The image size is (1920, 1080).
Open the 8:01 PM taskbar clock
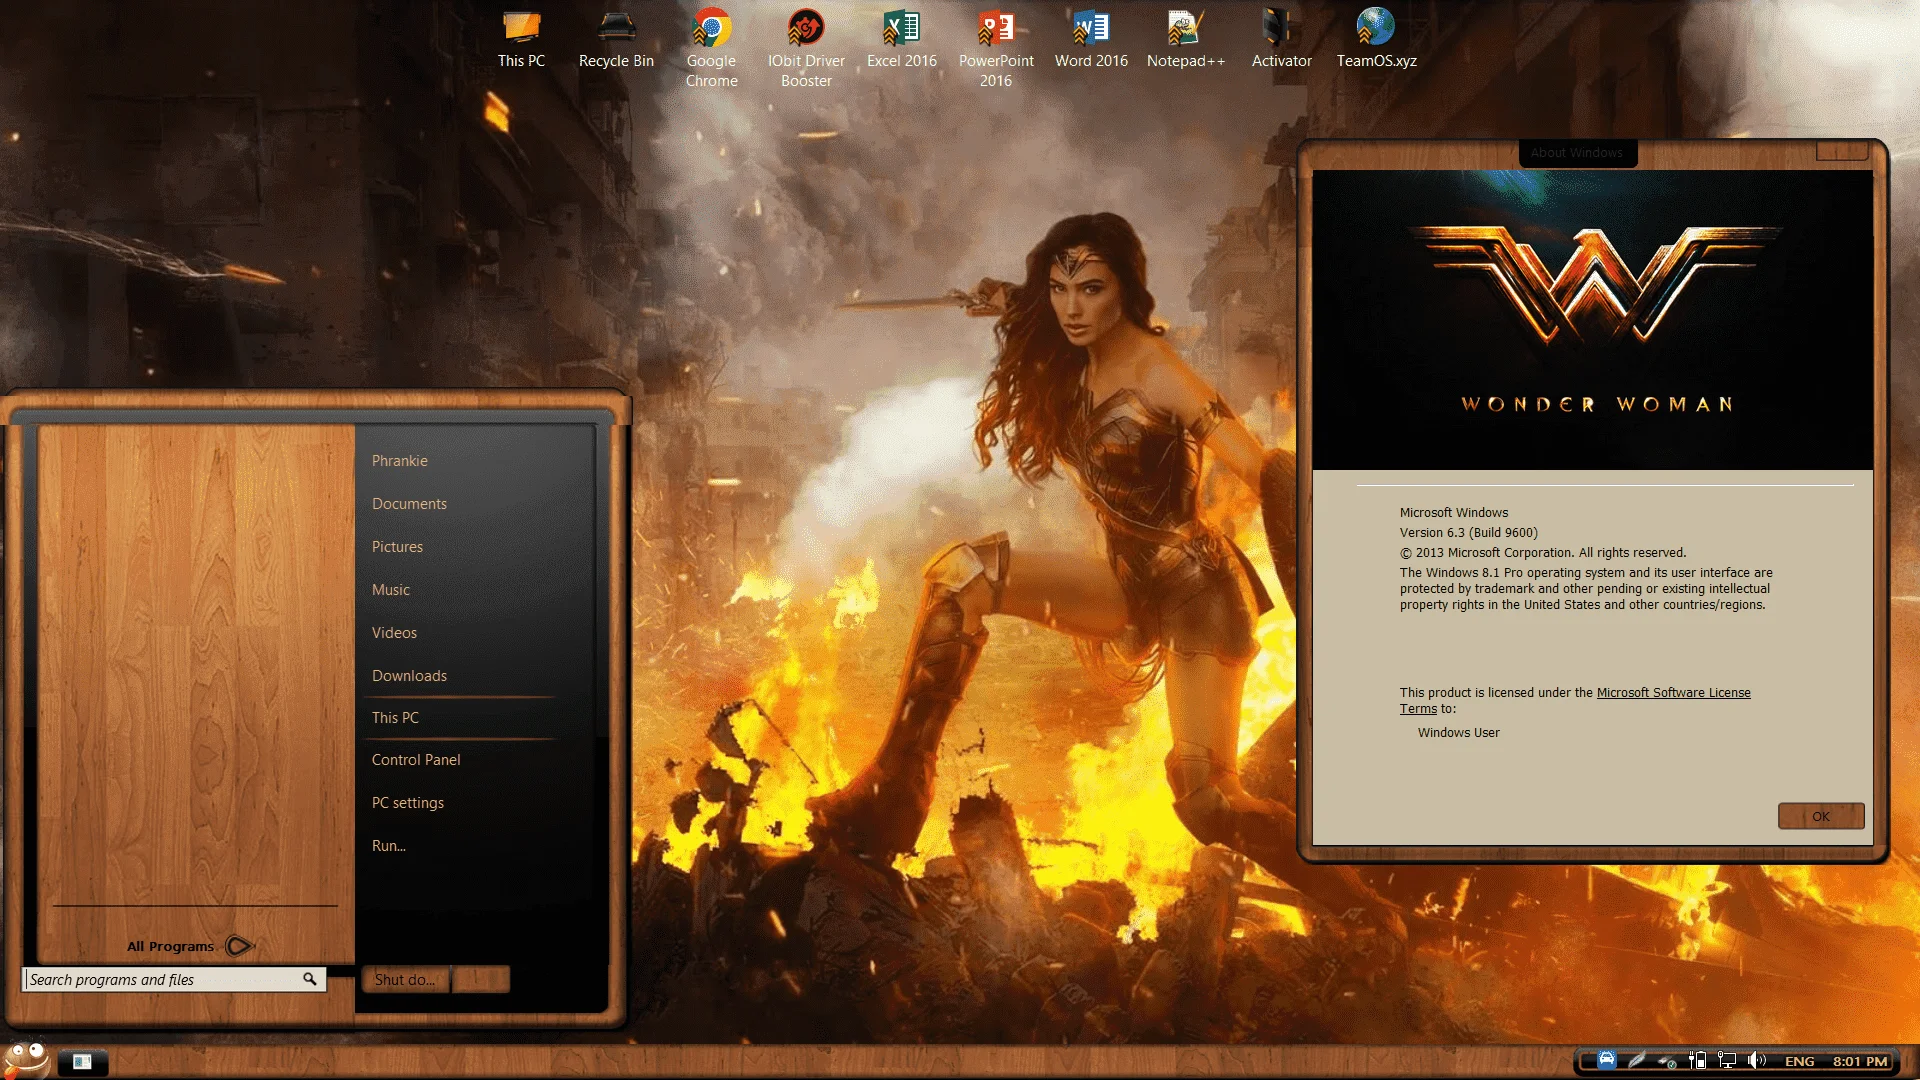pos(1860,1062)
